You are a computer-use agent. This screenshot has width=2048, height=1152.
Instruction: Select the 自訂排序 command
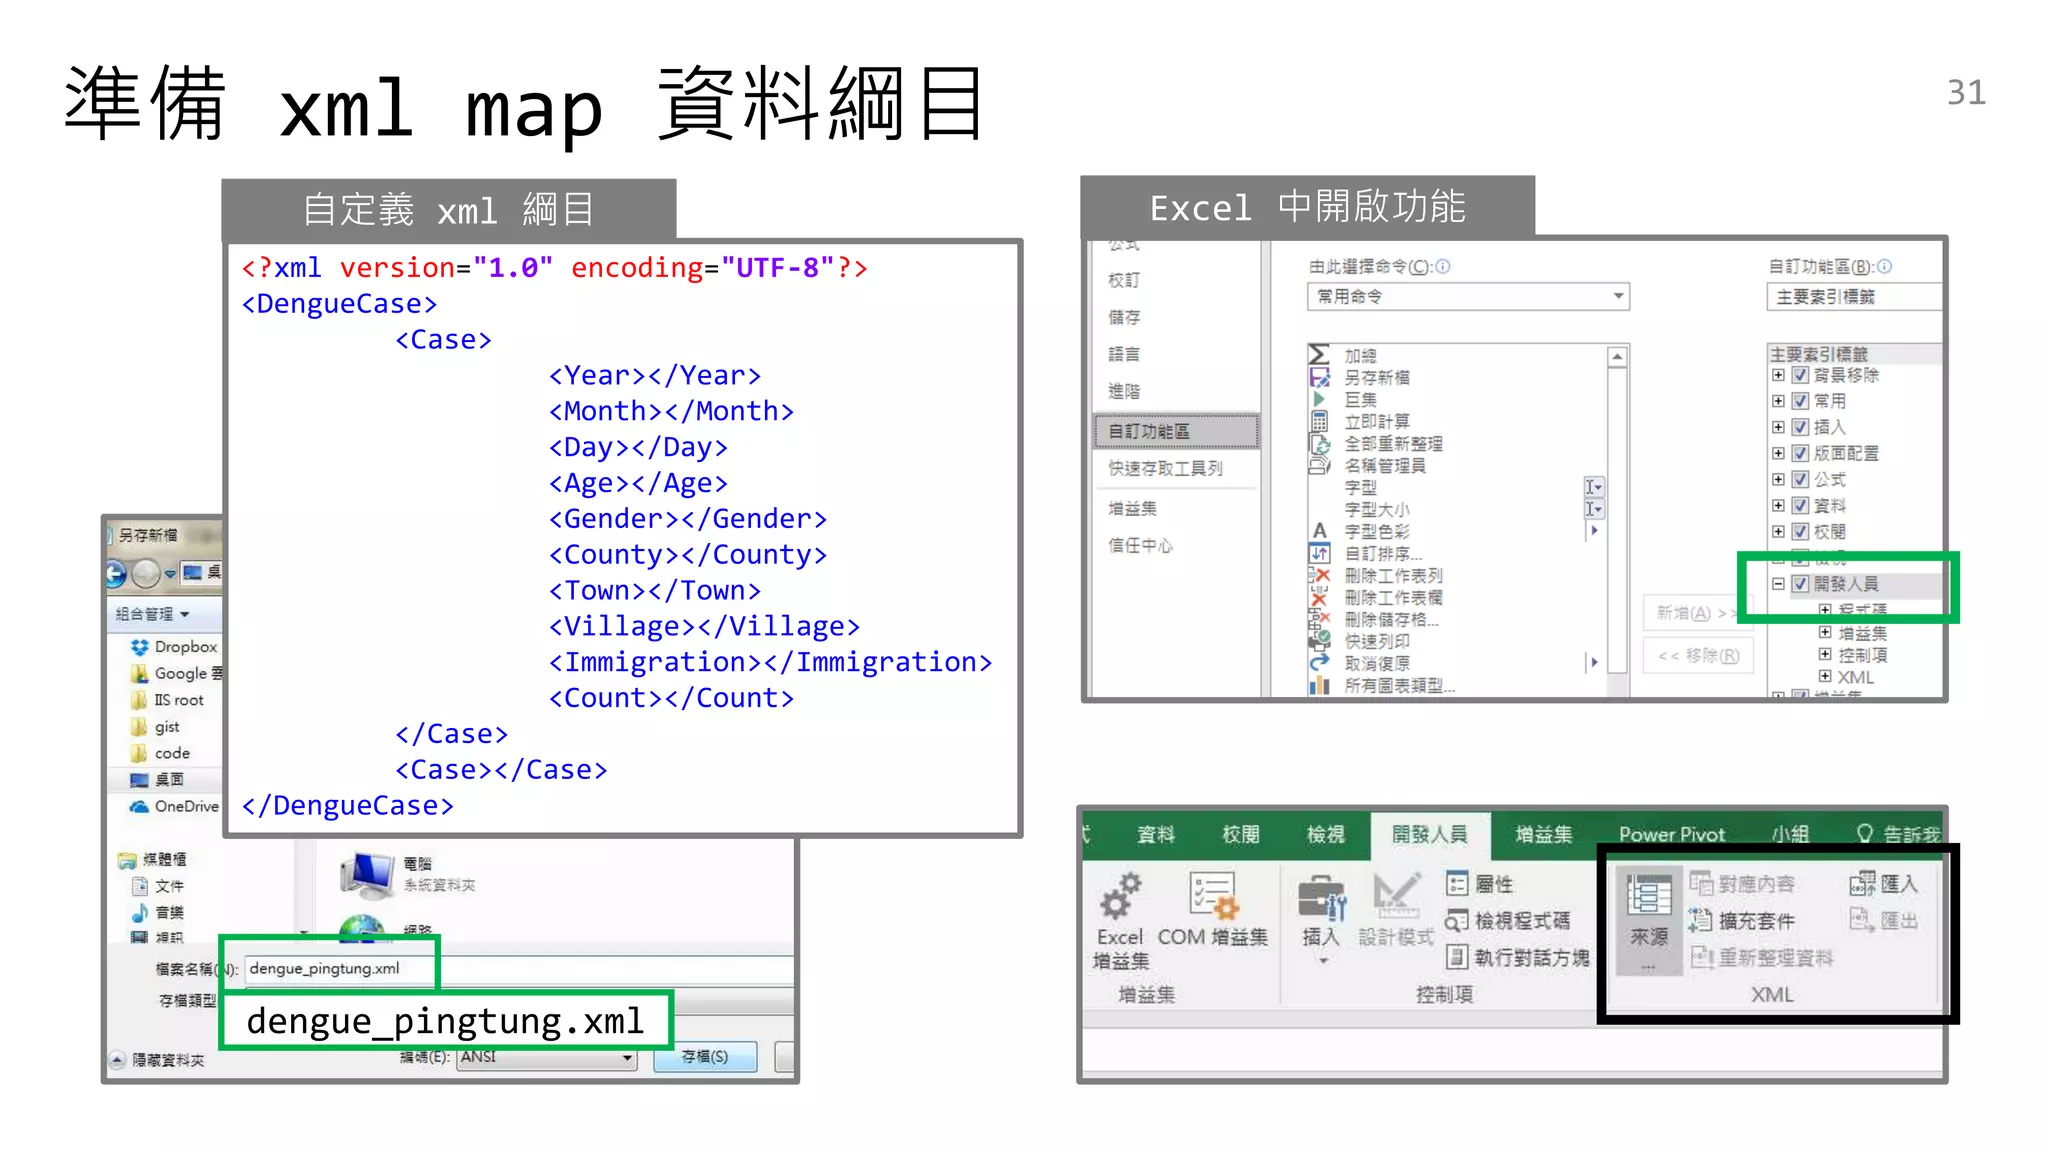tap(1367, 553)
